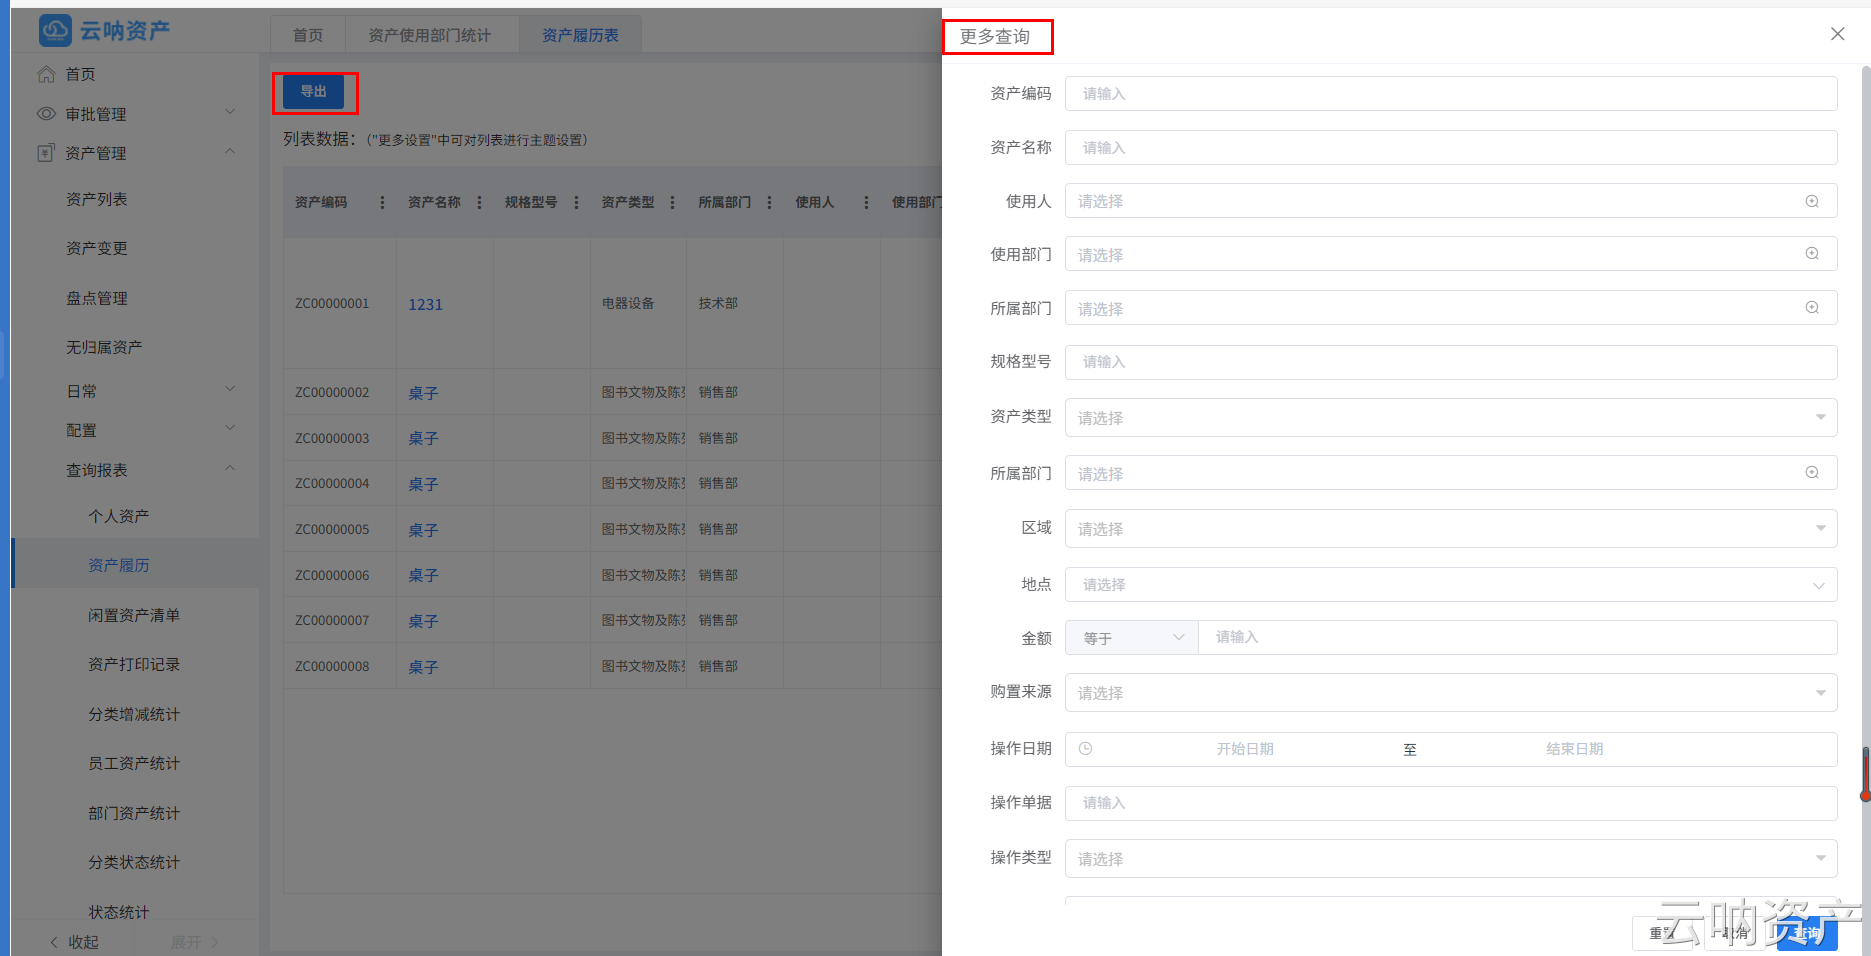This screenshot has height=956, width=1871.
Task: Click the 云呐资产 cloud logo icon
Action: point(55,31)
